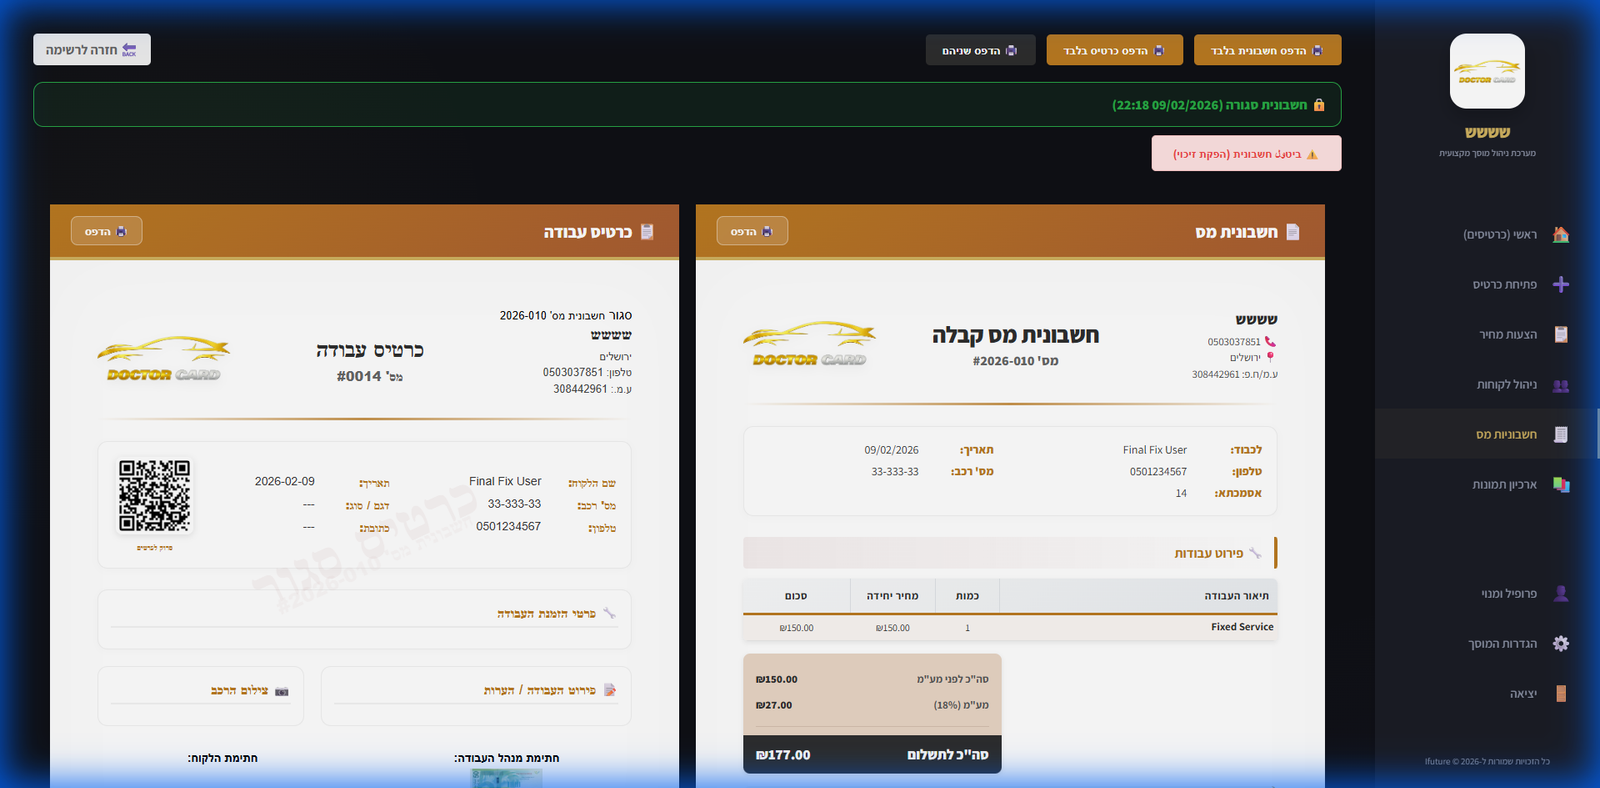The width and height of the screenshot is (1600, 788).
Task: Select the tax invoices 'חשבוניות מס' sidebar item
Action: [1487, 434]
